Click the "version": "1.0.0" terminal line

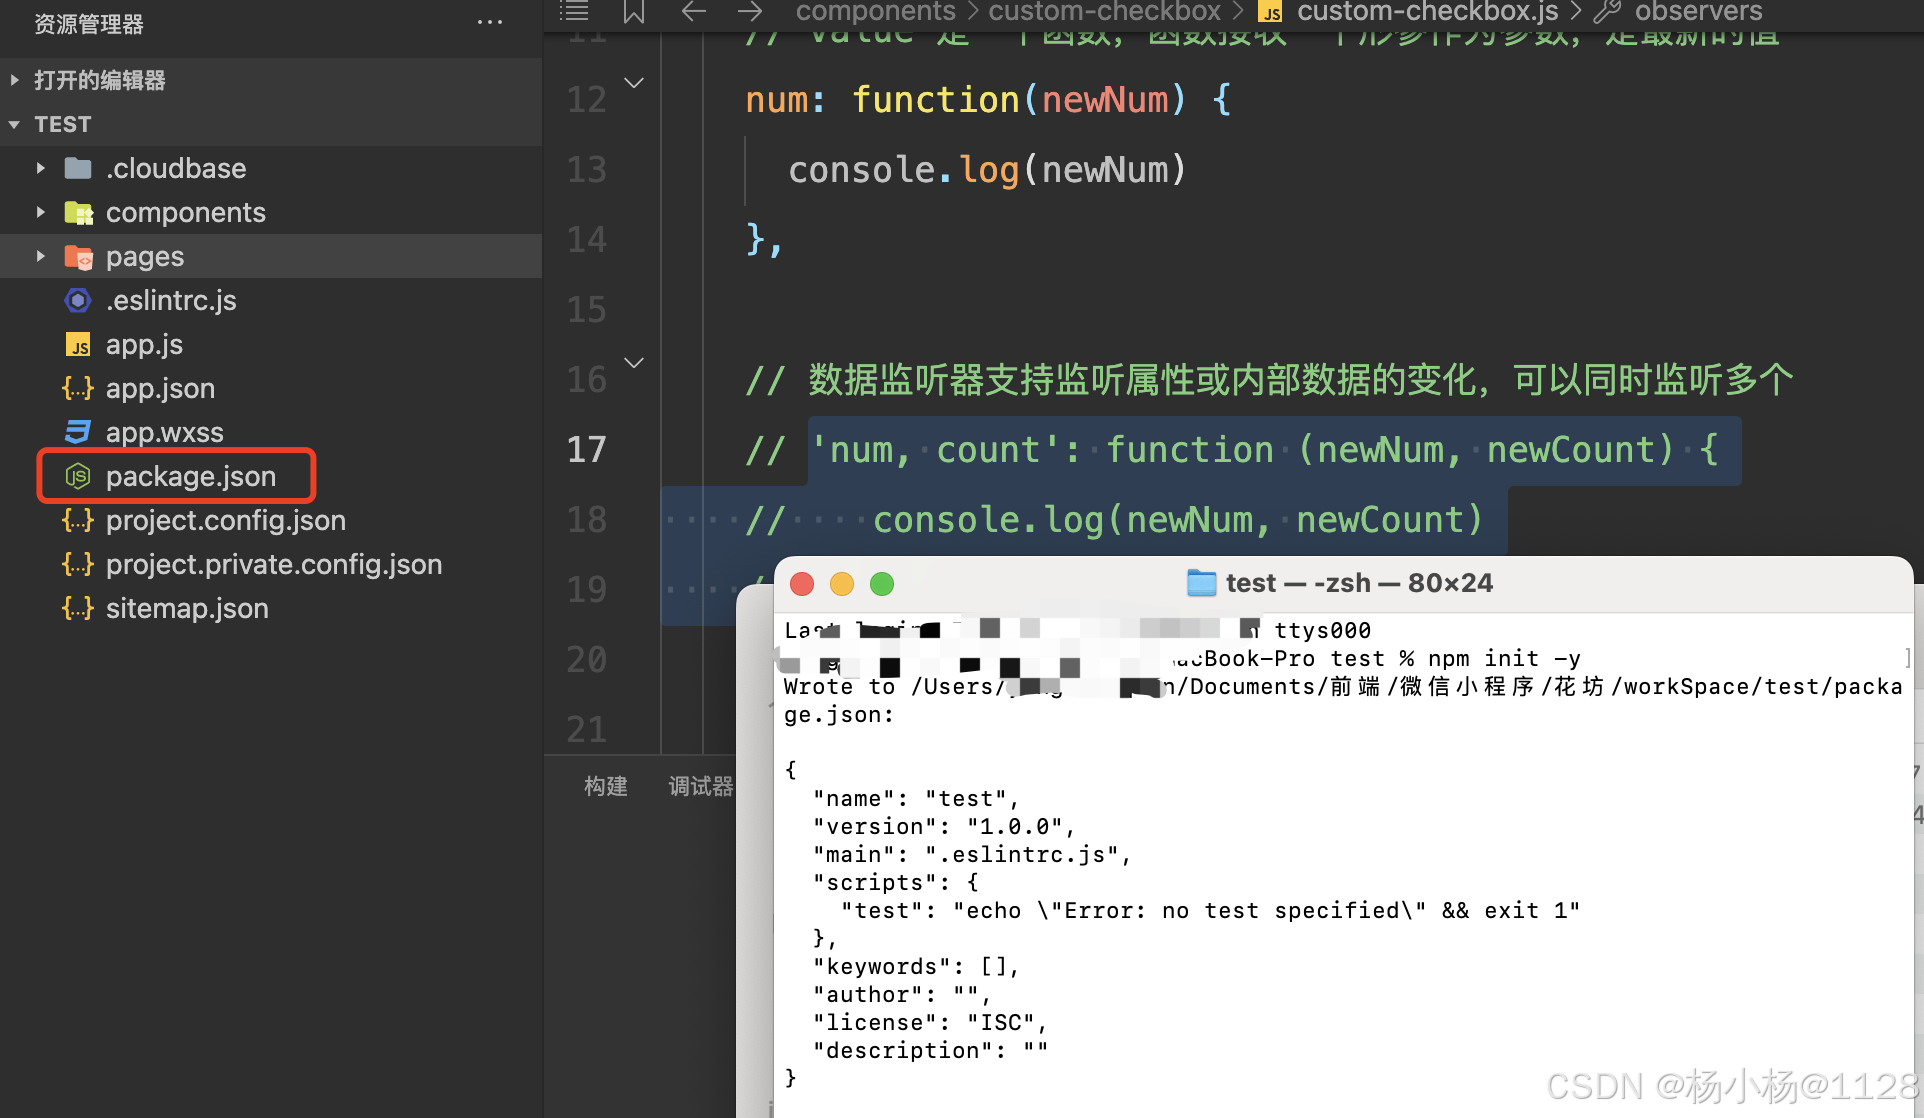click(x=944, y=826)
